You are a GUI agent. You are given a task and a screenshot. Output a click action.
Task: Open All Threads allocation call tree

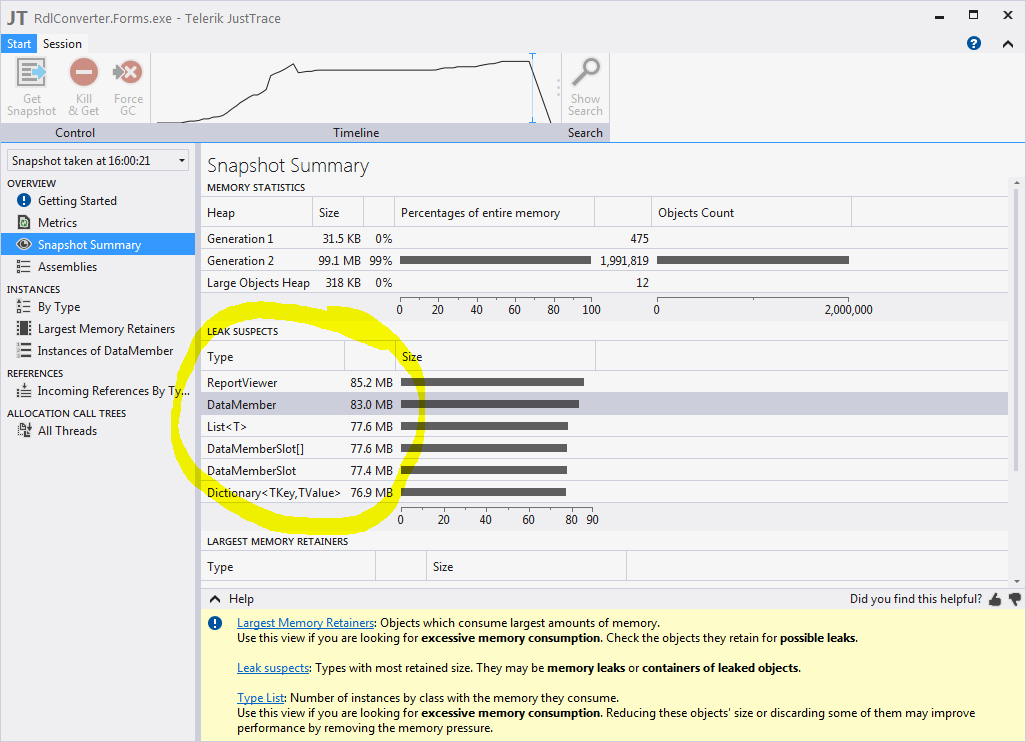click(67, 431)
